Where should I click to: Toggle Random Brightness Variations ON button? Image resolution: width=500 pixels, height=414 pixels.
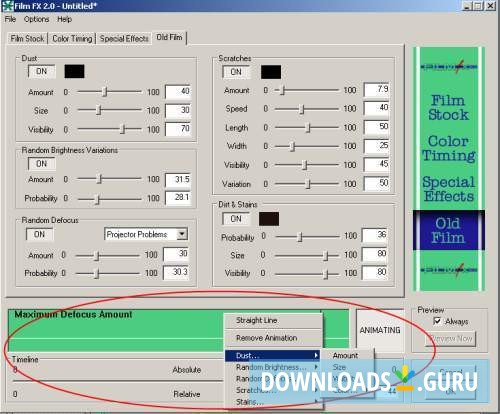pos(42,164)
